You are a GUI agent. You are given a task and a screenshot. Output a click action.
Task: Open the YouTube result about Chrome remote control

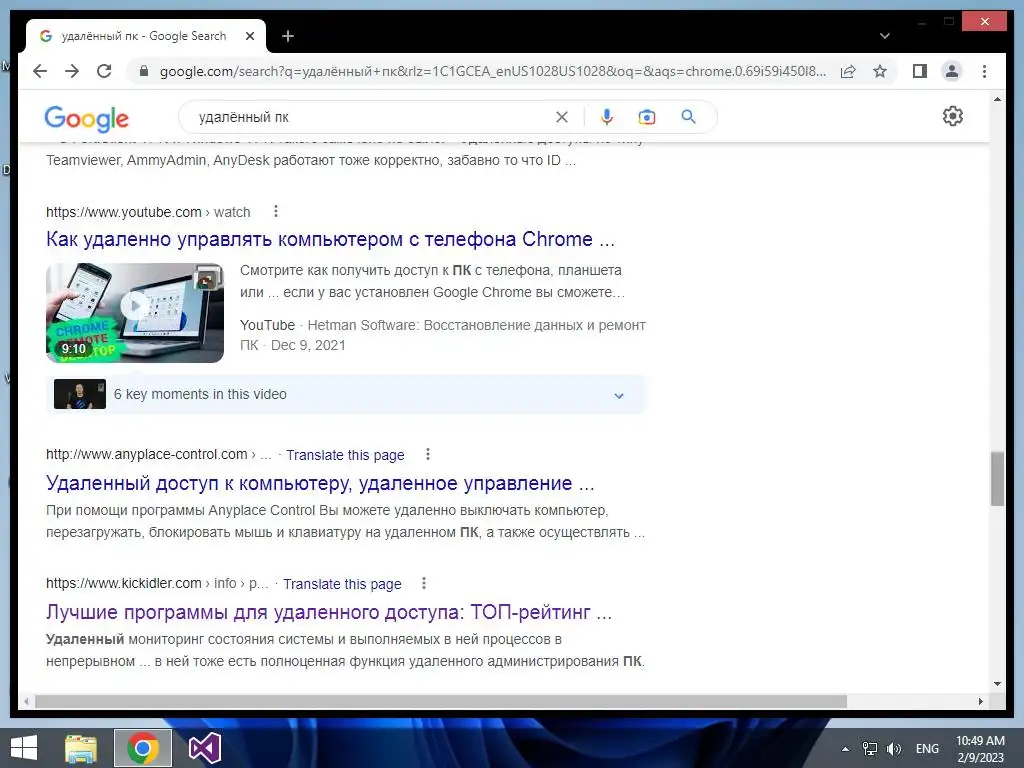[x=330, y=239]
